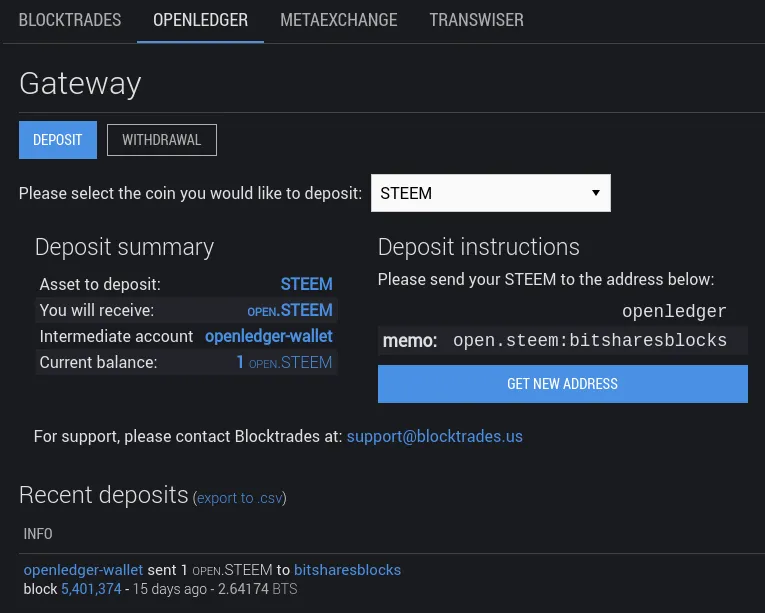Click 'Current balance:' label
This screenshot has height=613, width=765.
point(98,362)
